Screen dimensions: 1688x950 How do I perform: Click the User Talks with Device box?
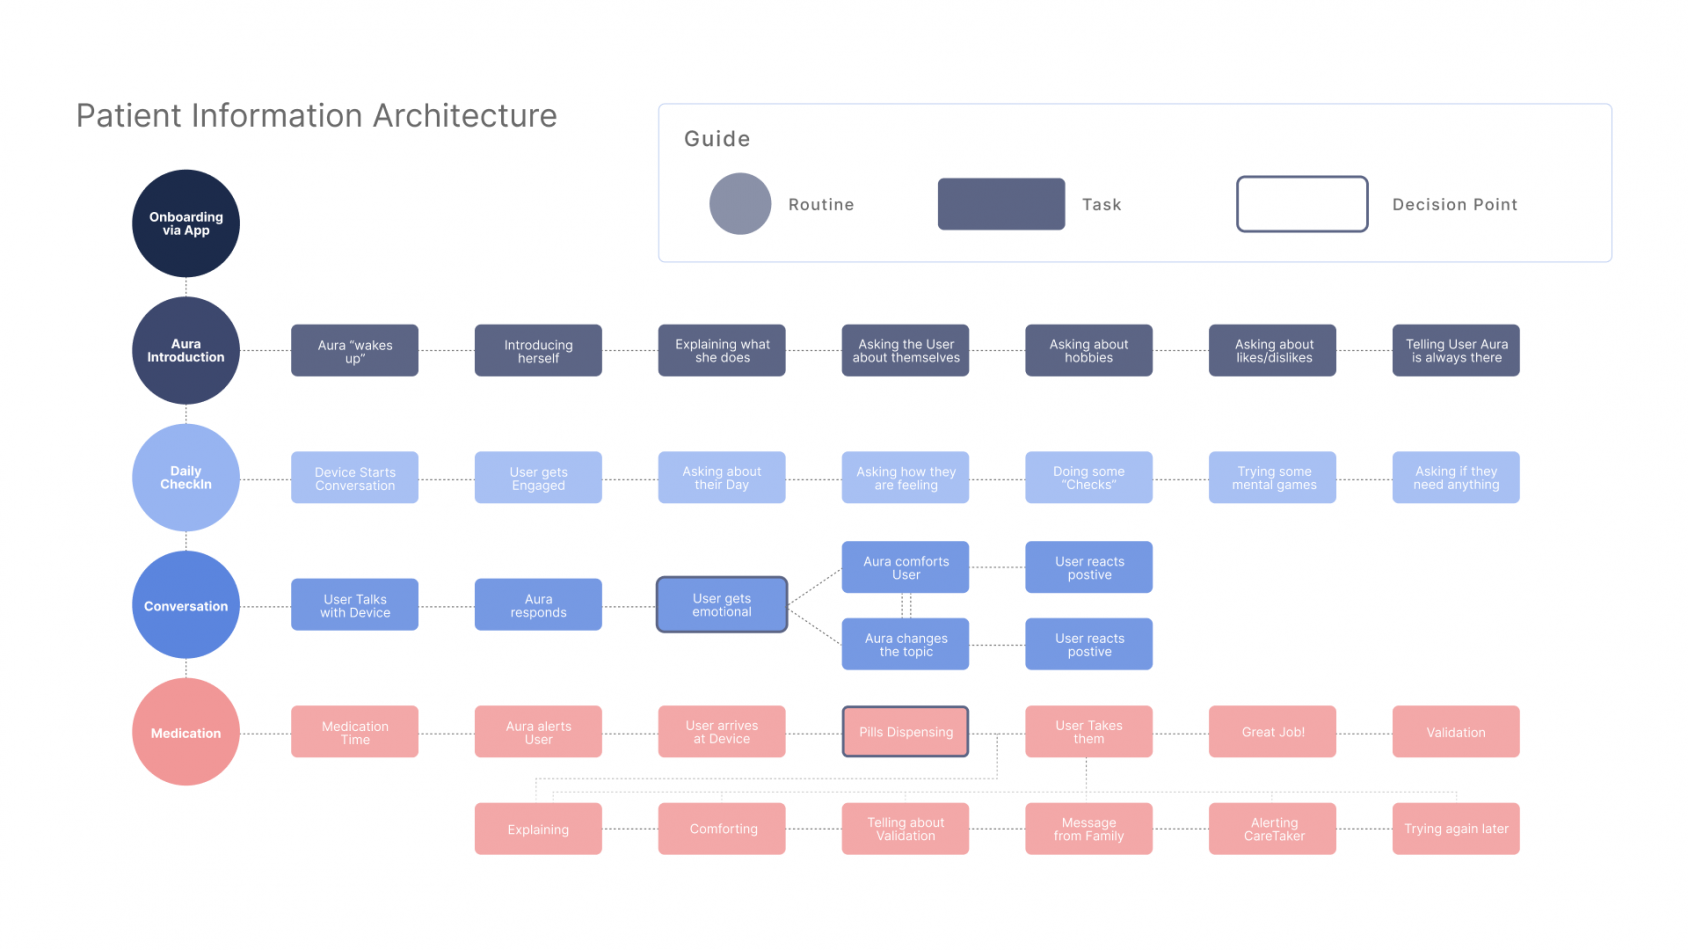click(355, 604)
